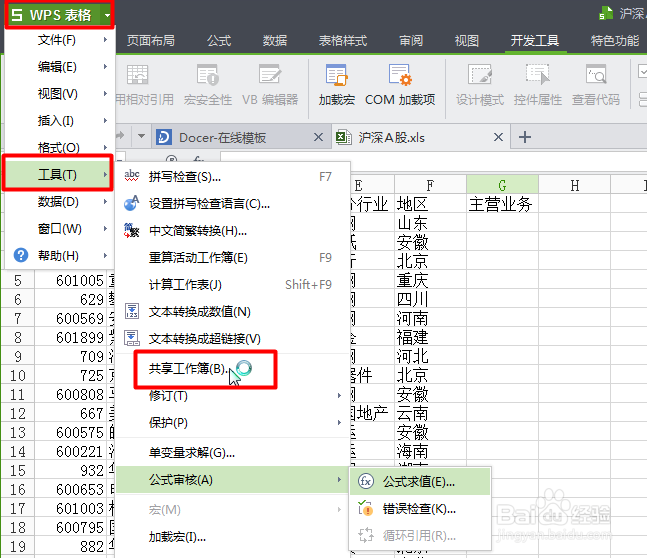Open the tab list dropdown arrow

[x=141, y=136]
